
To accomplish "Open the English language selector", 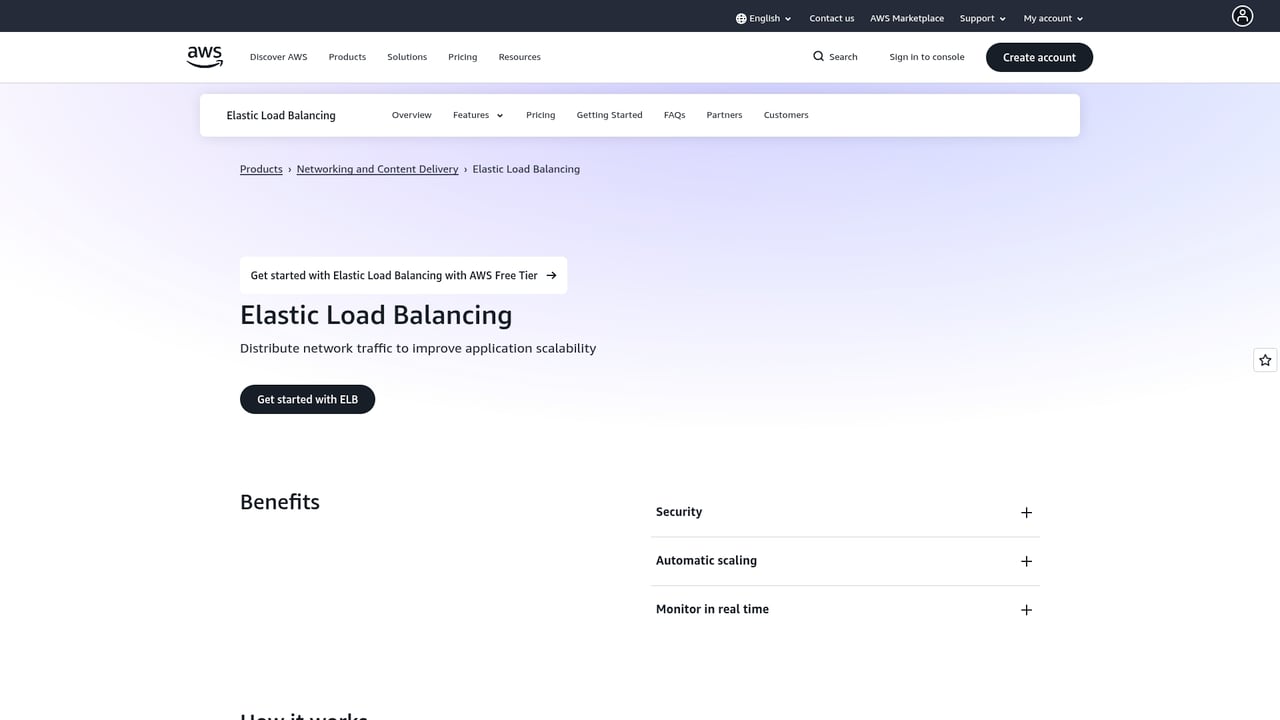I will [x=763, y=18].
